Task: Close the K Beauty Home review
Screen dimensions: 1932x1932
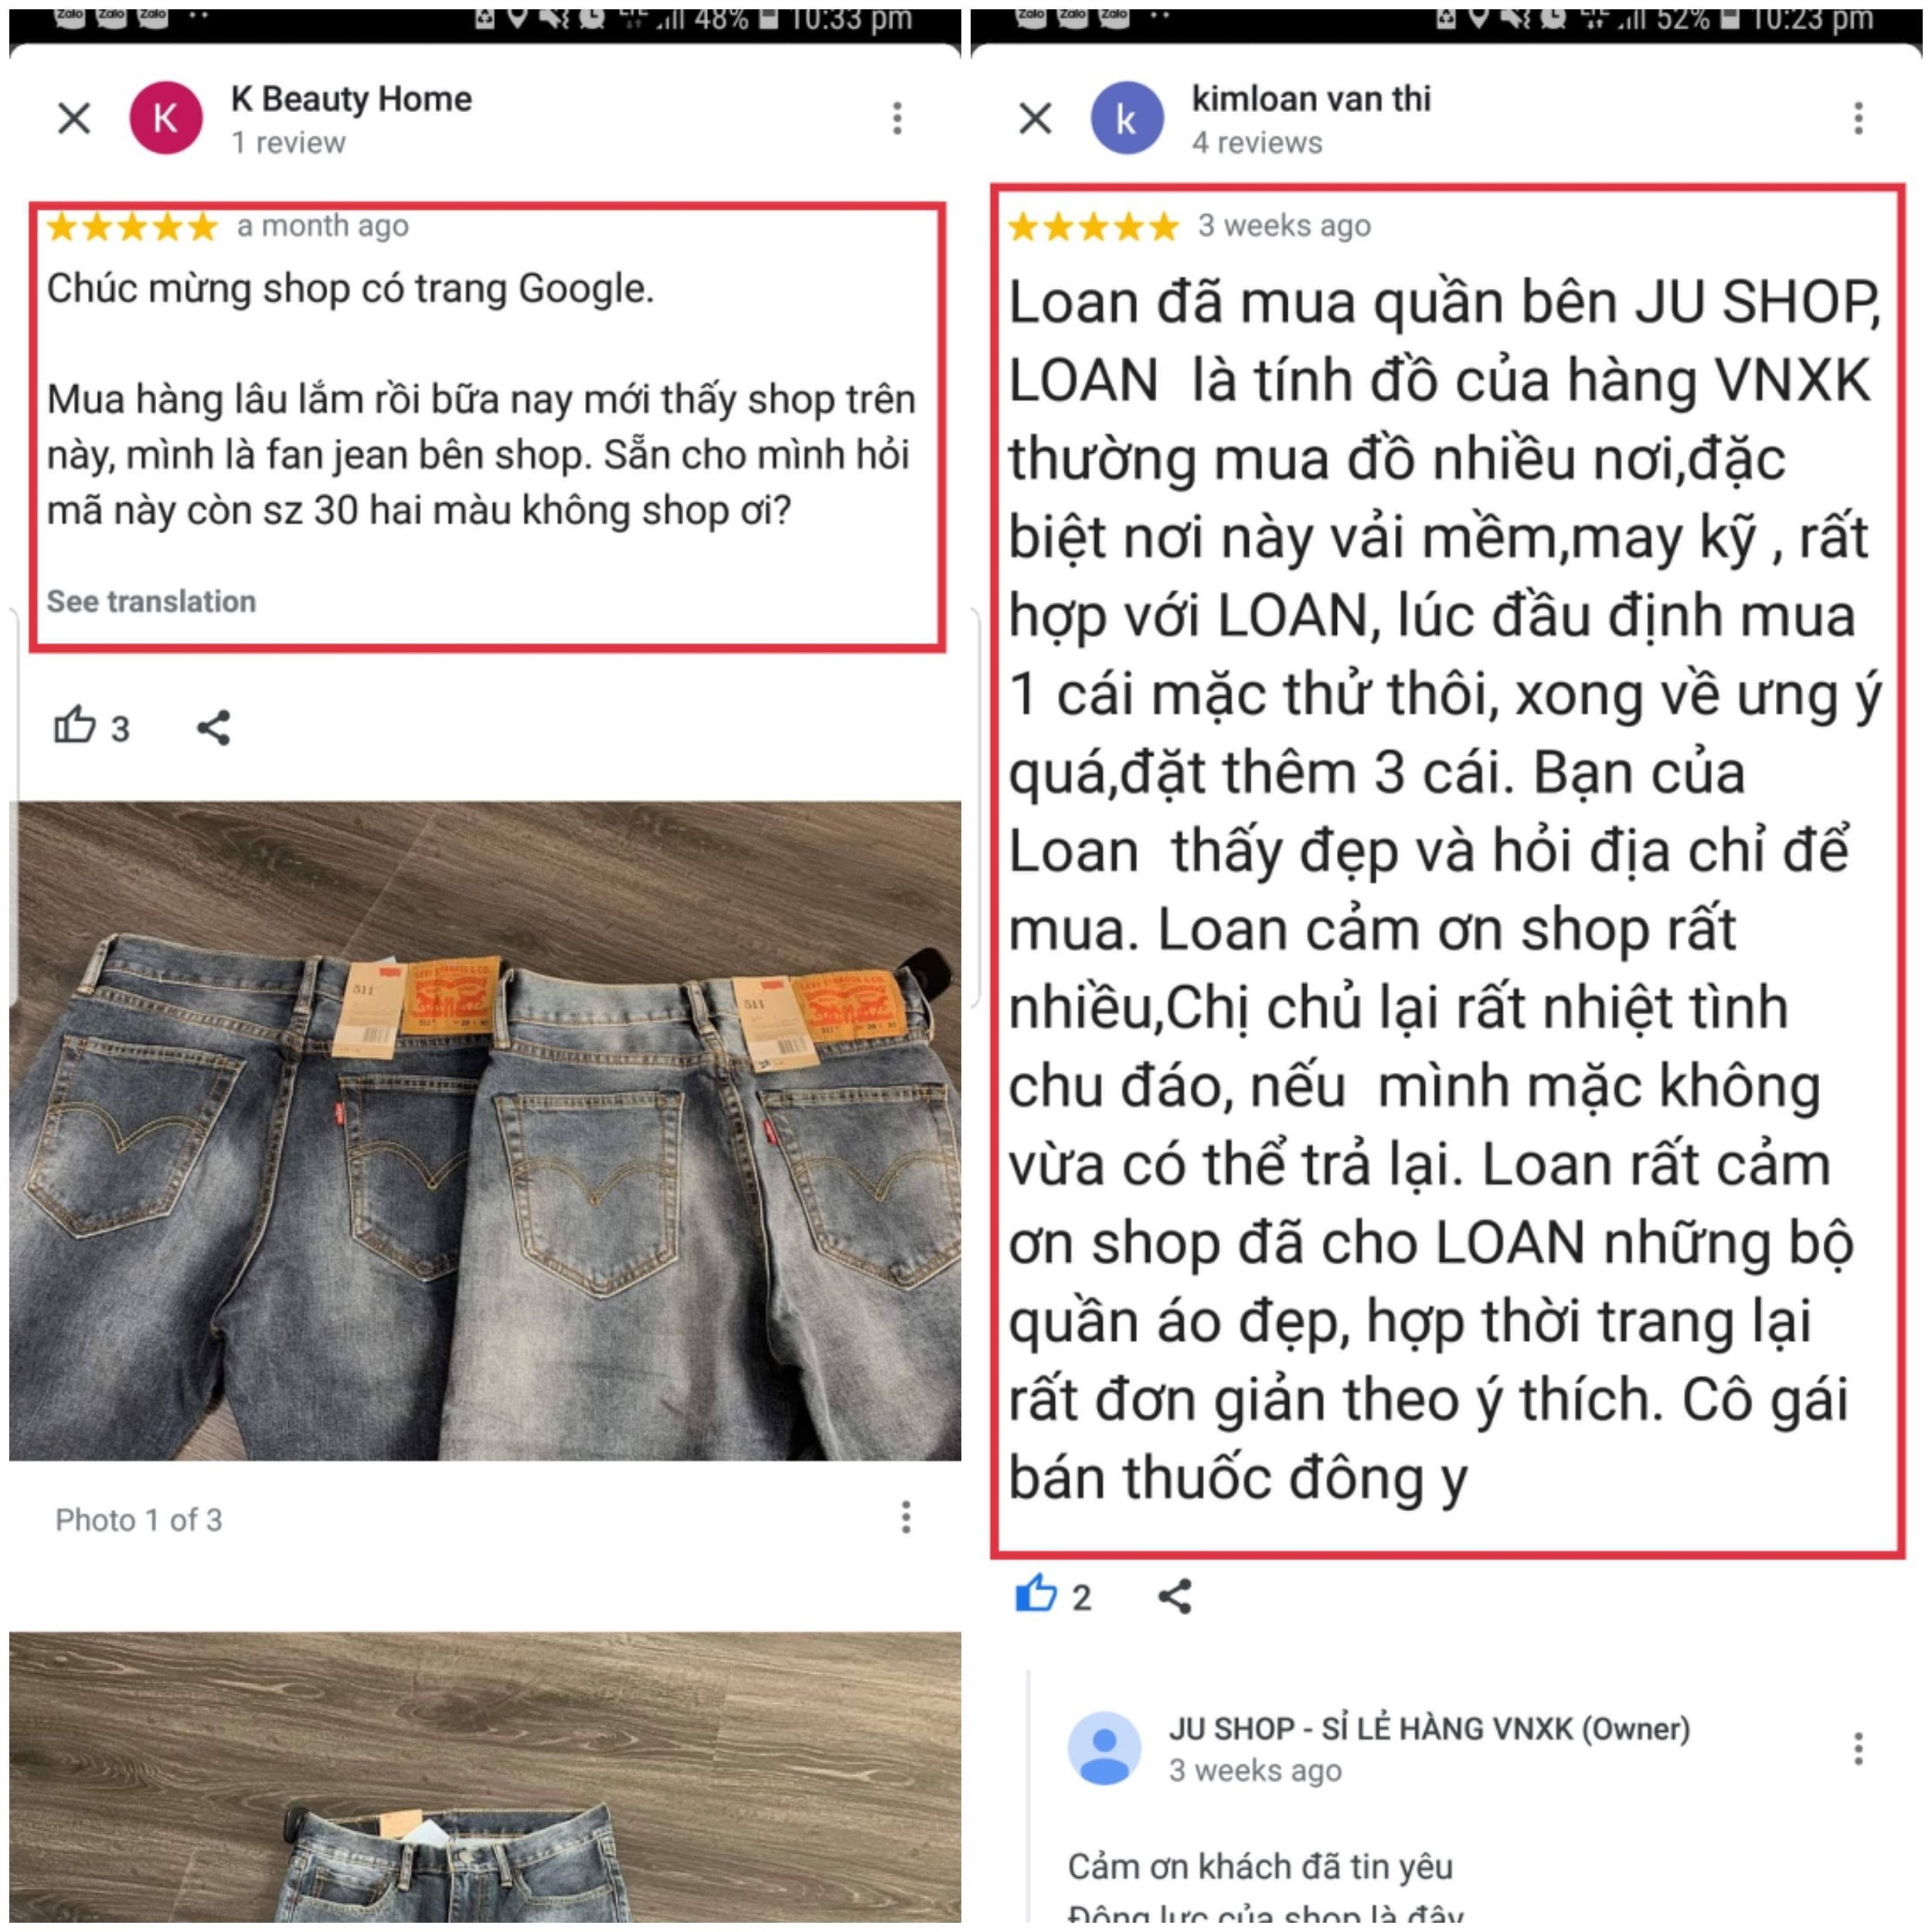Action: [x=74, y=119]
